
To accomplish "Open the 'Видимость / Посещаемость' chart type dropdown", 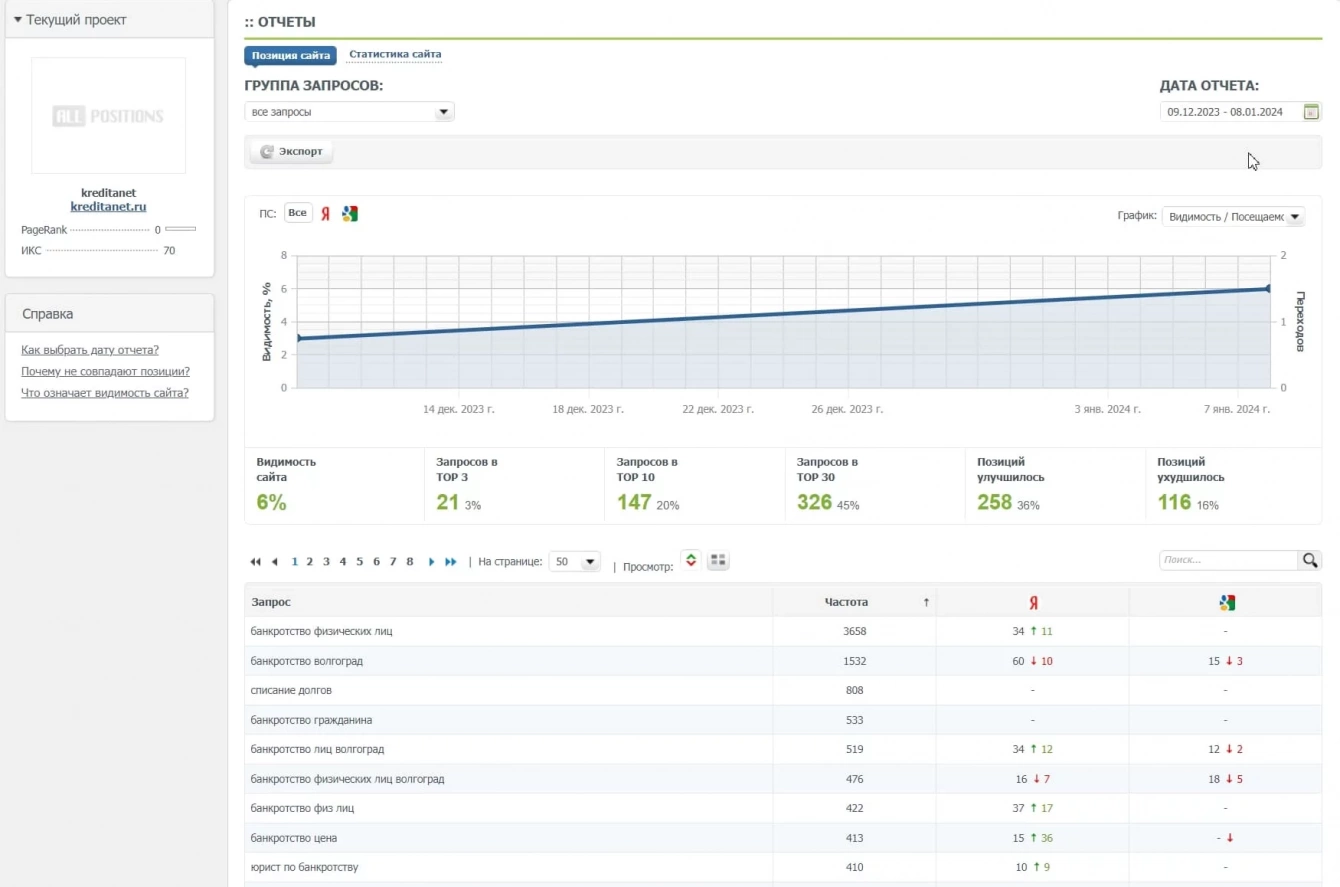I will tap(1233, 216).
